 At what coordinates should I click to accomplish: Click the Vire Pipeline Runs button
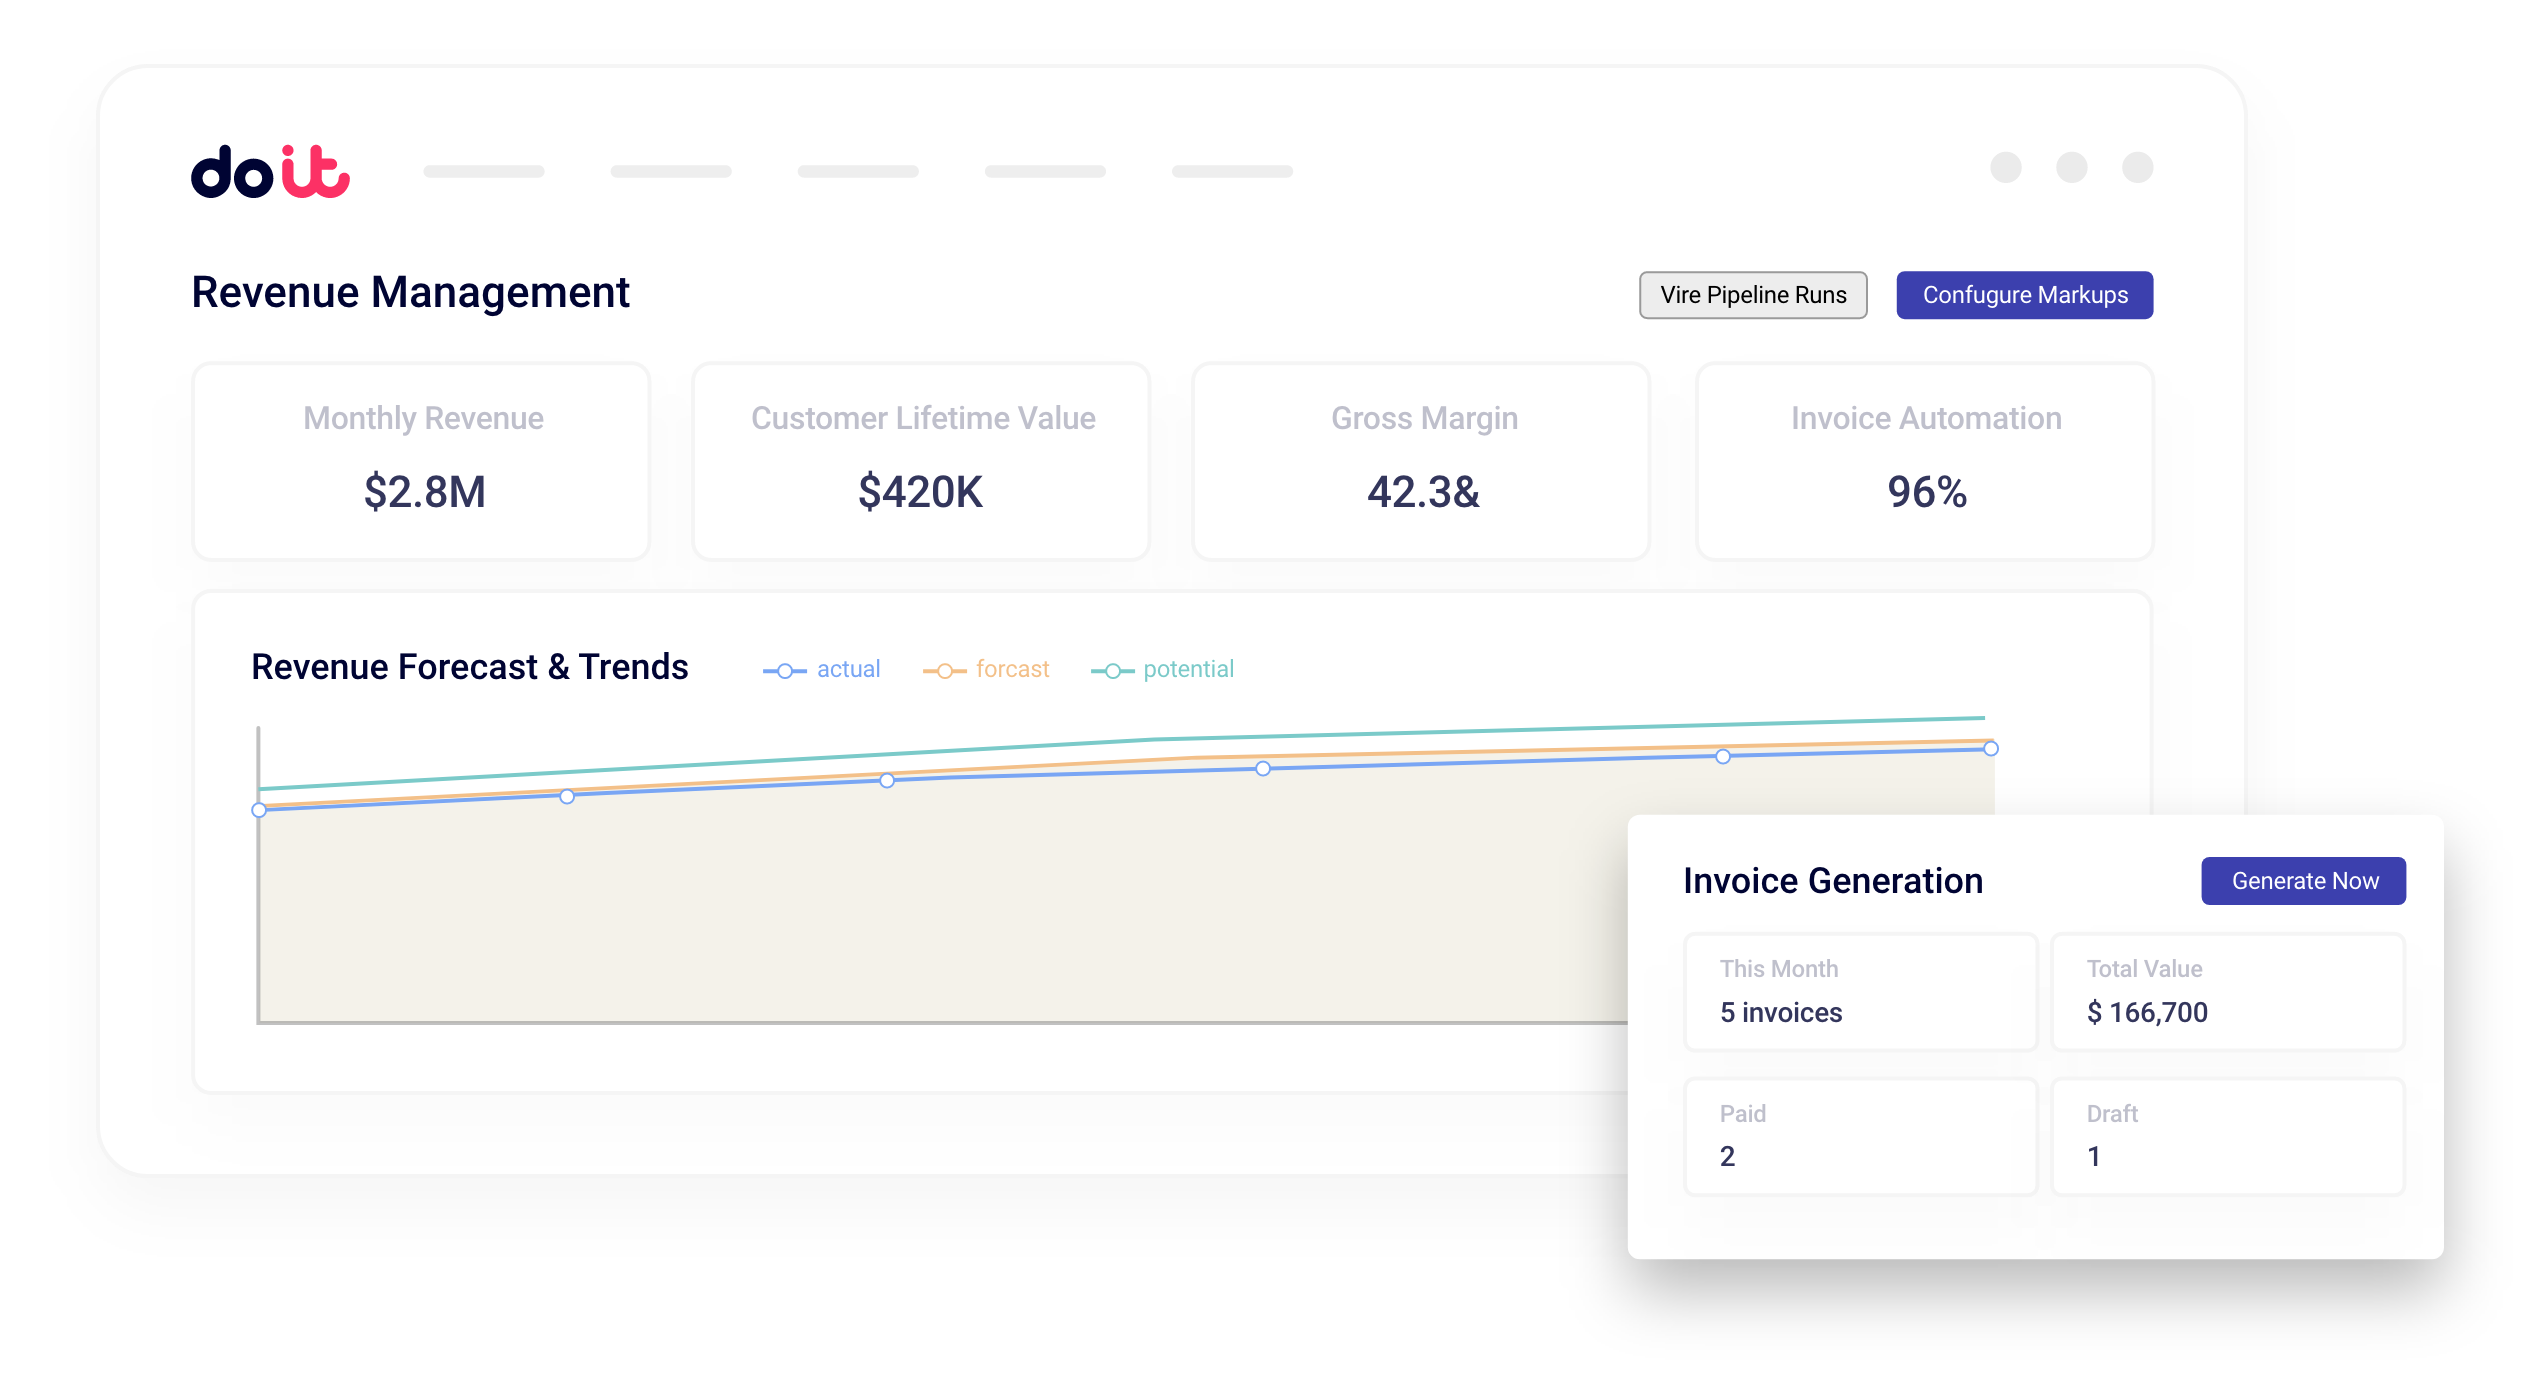1752,295
